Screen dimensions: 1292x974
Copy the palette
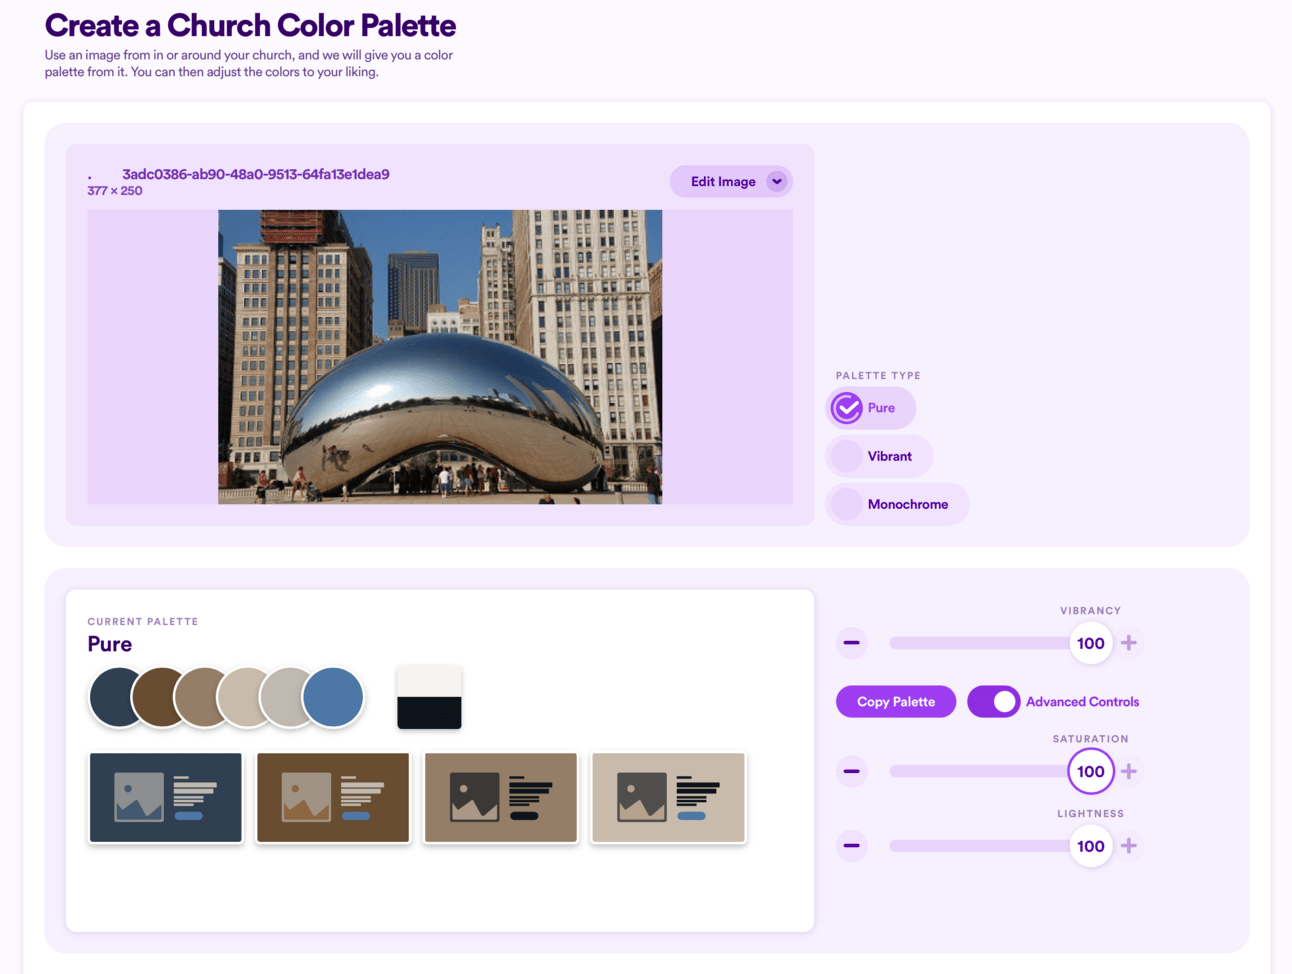point(896,702)
